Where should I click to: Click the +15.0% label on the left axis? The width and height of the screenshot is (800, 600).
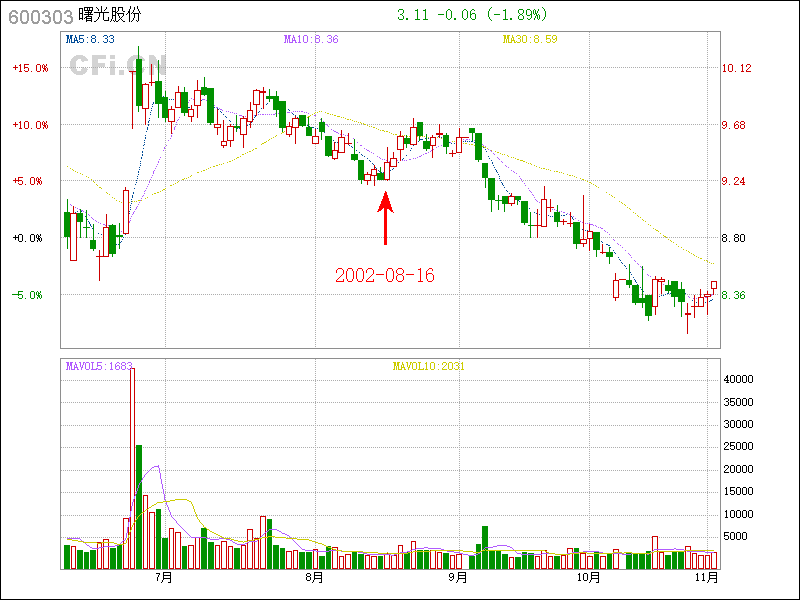point(30,68)
